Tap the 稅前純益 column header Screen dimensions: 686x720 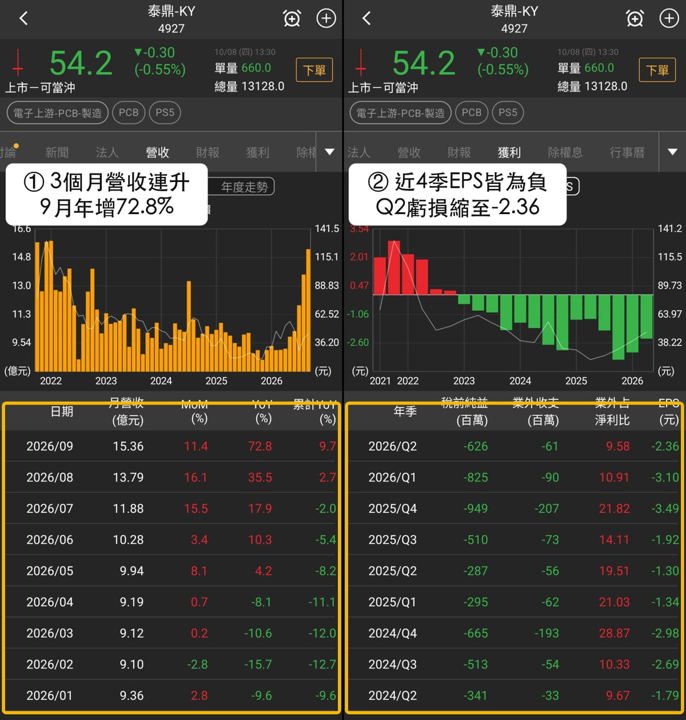[466, 411]
